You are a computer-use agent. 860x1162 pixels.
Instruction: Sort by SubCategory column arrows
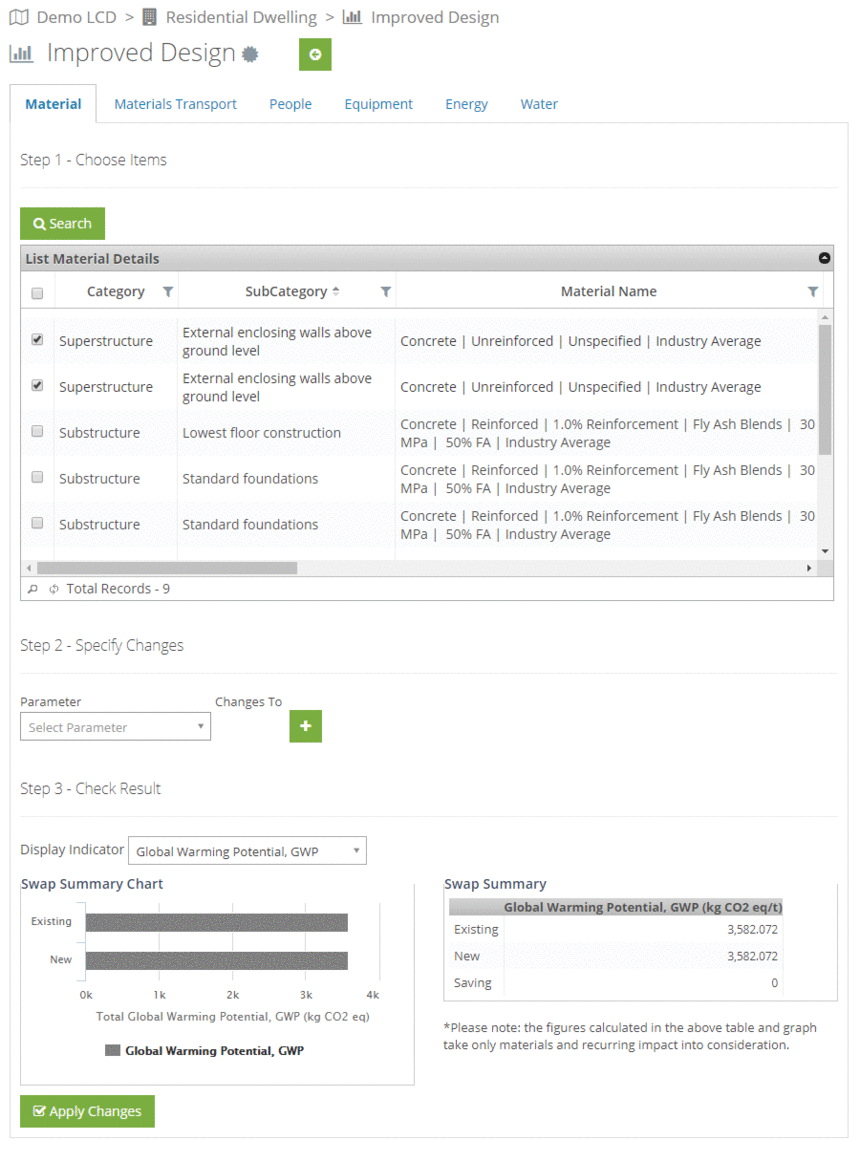point(336,291)
